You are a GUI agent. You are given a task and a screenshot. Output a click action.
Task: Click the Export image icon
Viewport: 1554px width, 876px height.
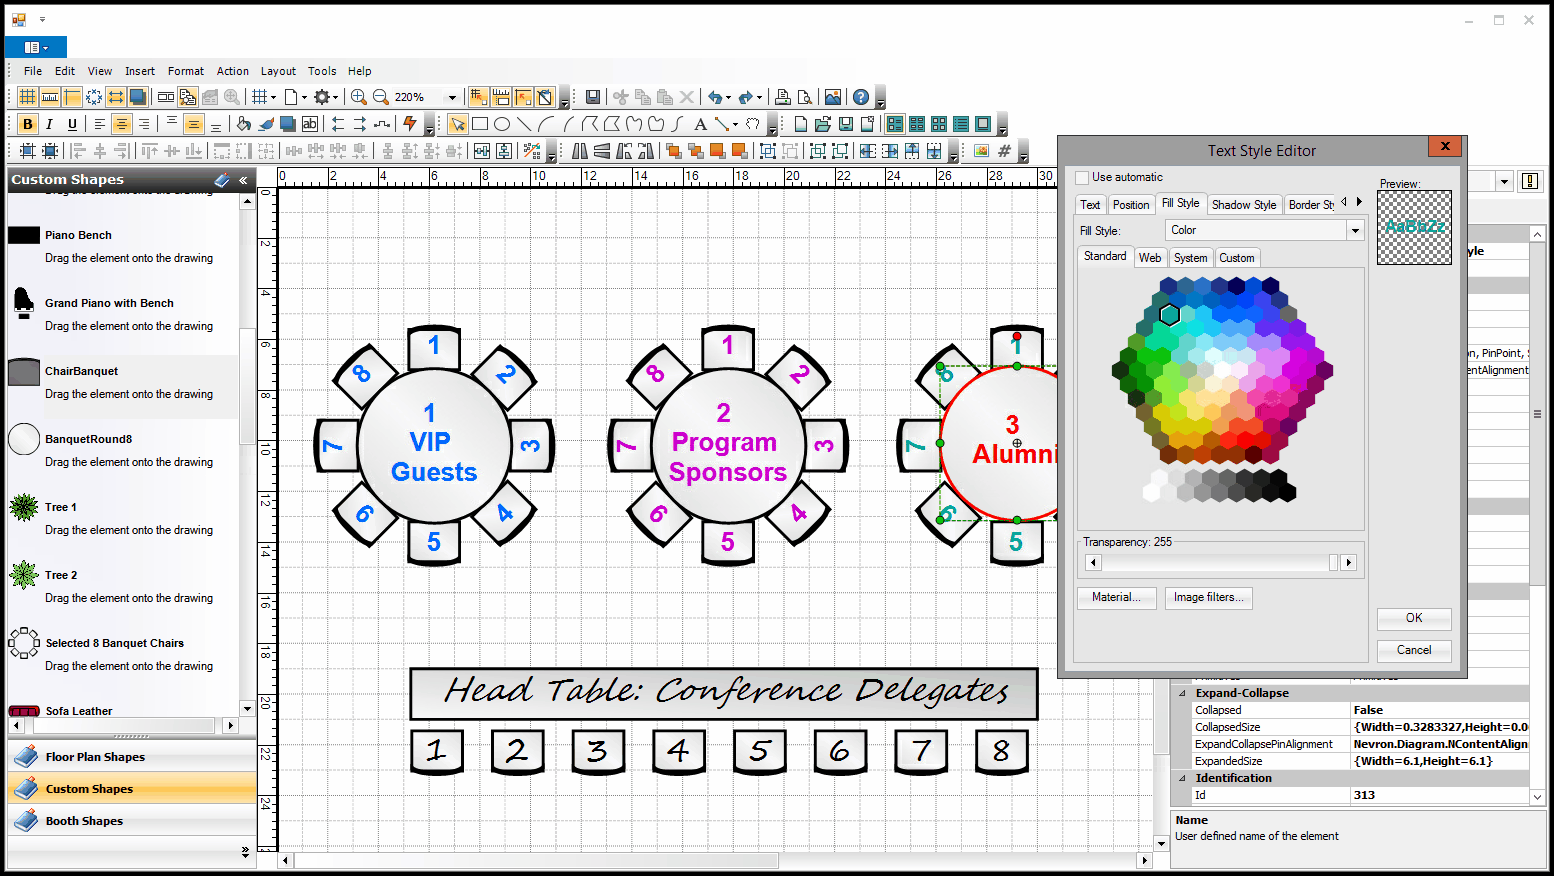[x=832, y=97]
